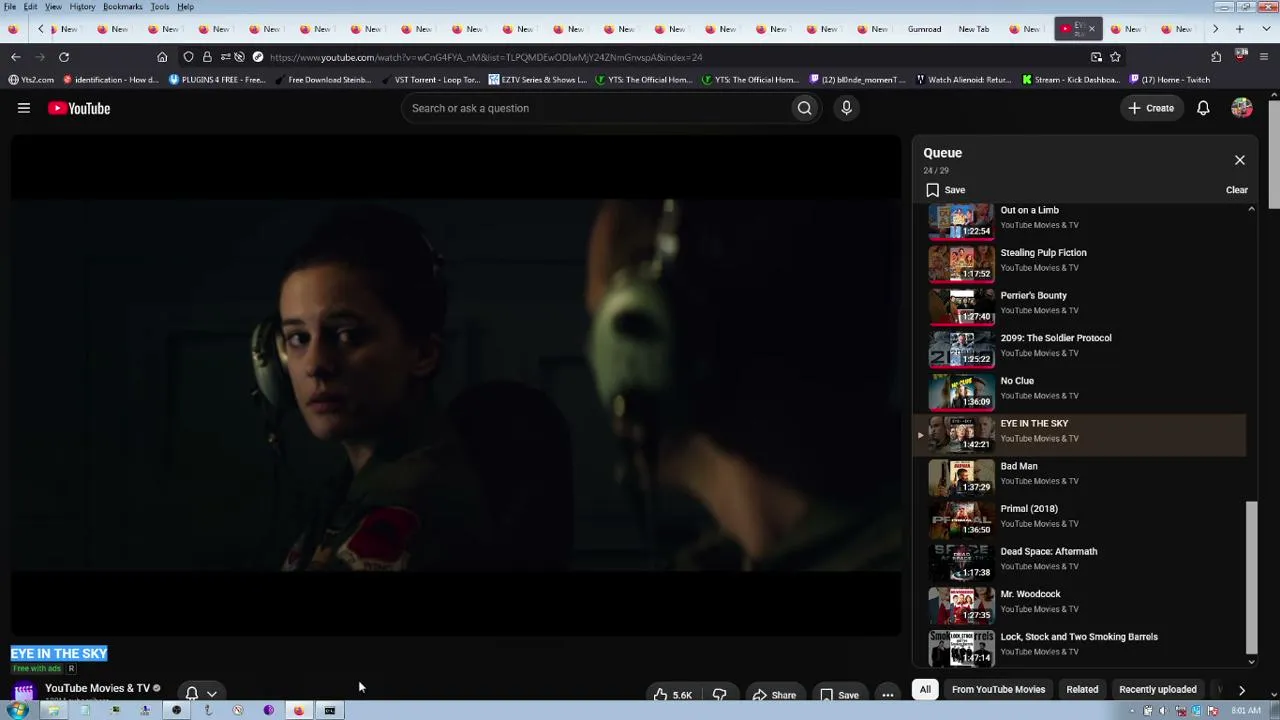Image resolution: width=1280 pixels, height=720 pixels.
Task: Dislike the current video
Action: coord(719,695)
